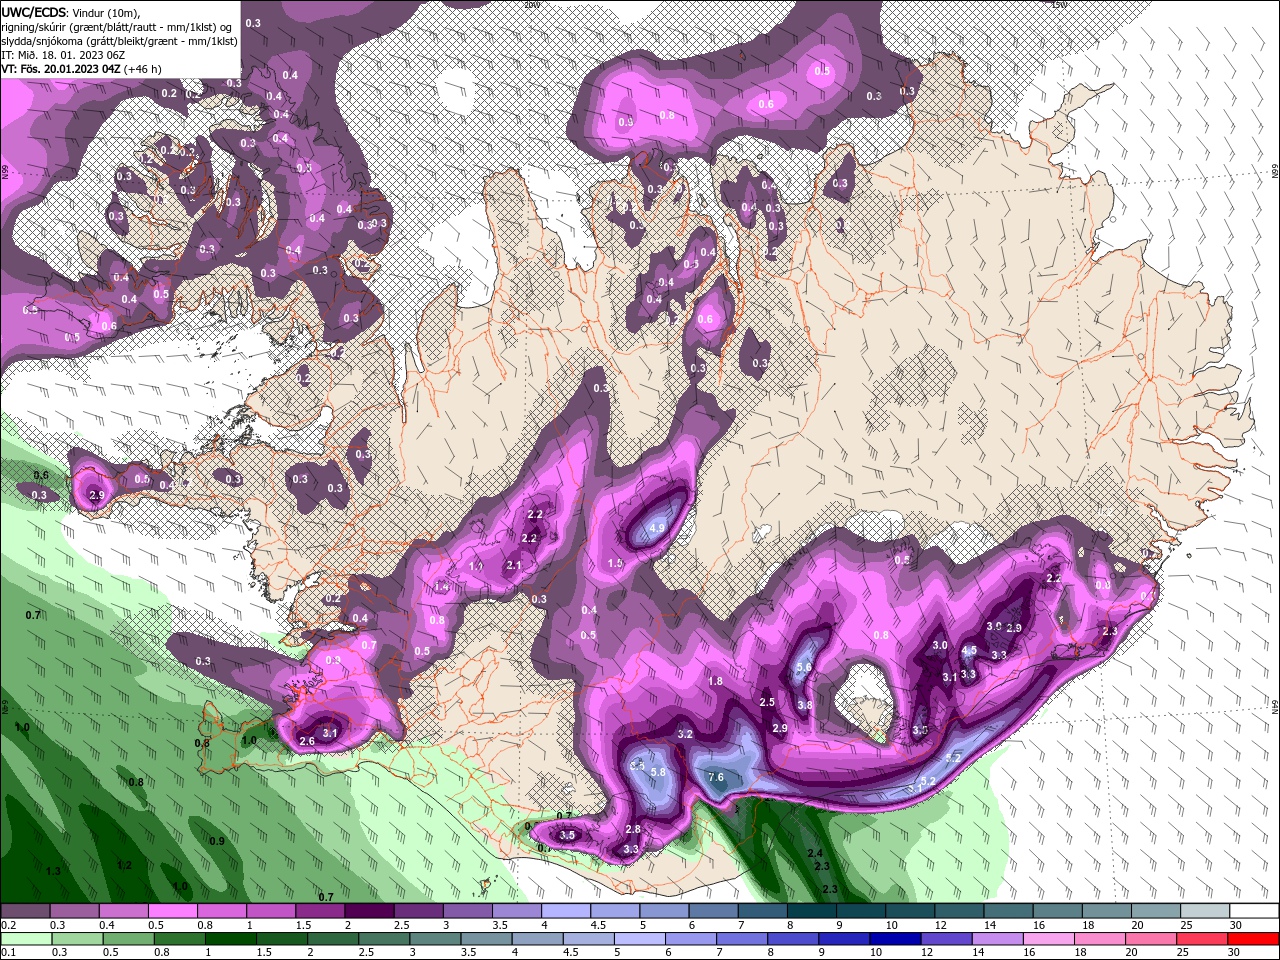This screenshot has height=960, width=1280.
Task: Click the pale green 0.1 swatch in rain legend
Action: click(x=25, y=939)
